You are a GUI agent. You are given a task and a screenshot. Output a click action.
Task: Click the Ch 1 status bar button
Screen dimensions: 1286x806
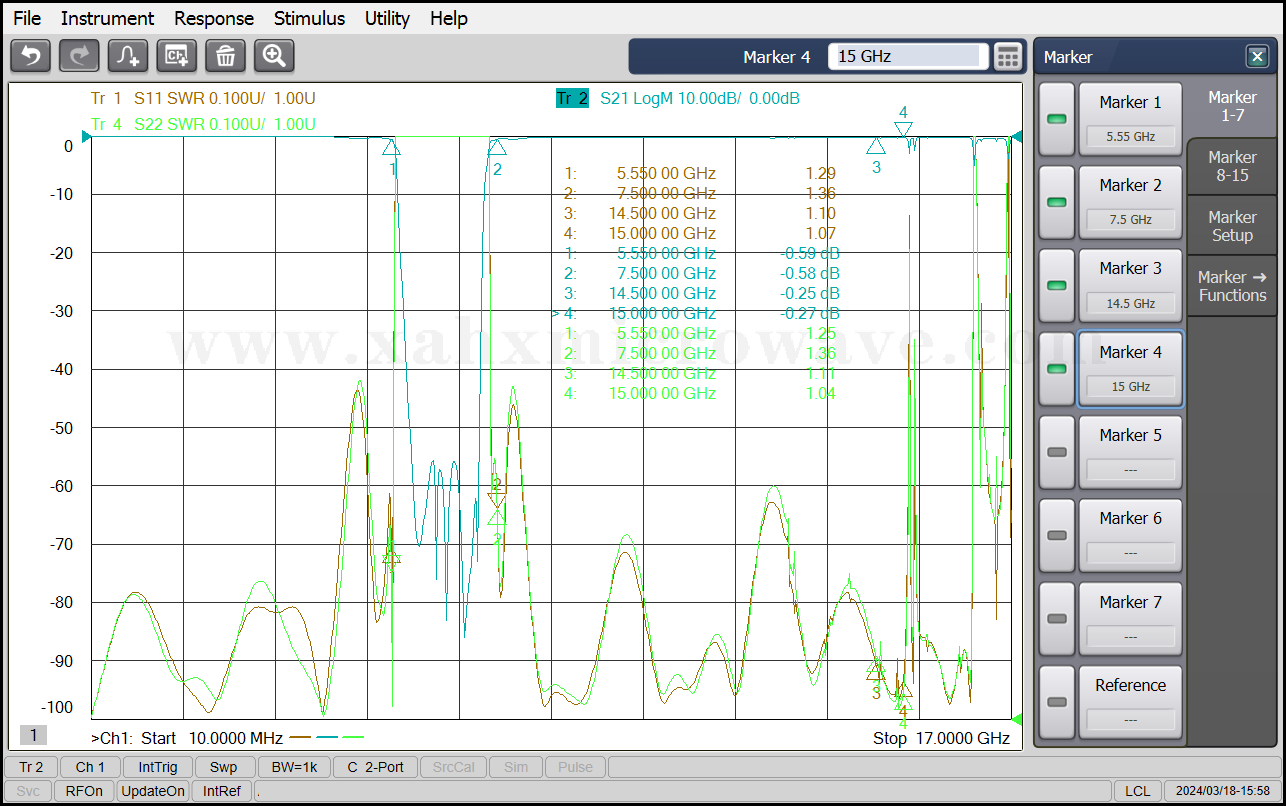click(x=90, y=767)
